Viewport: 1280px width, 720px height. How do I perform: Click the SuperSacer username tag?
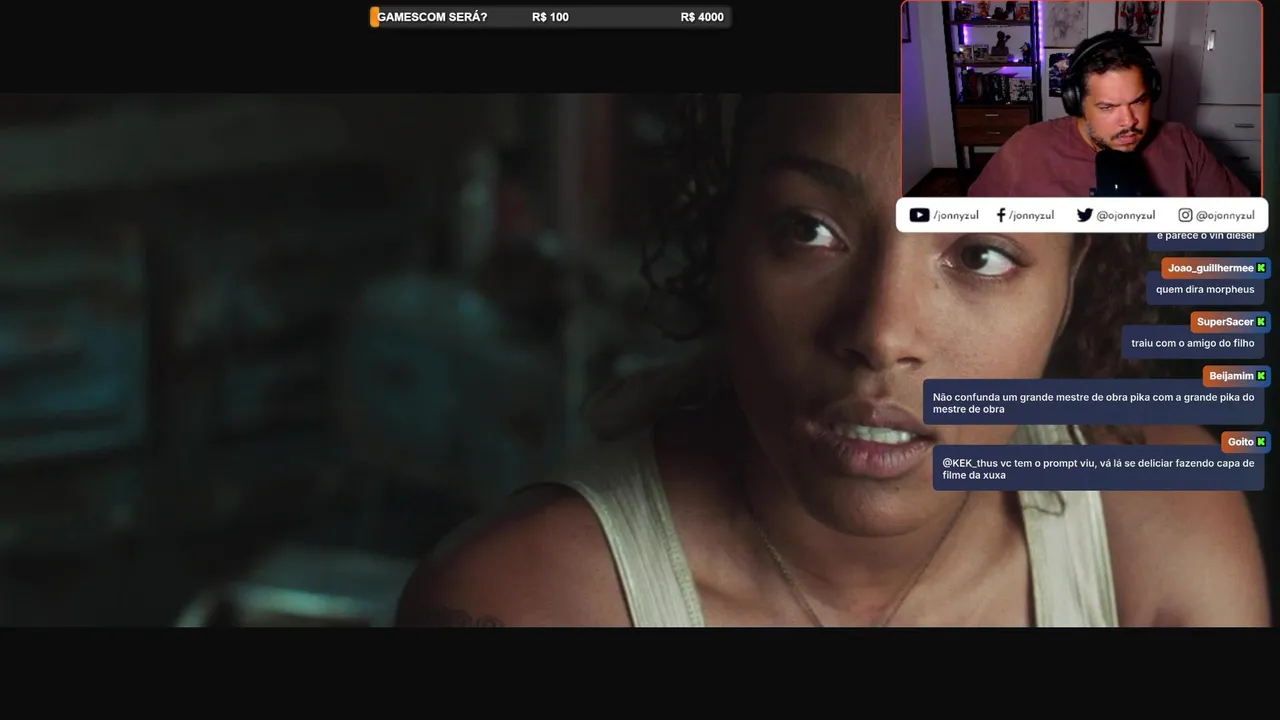tap(1231, 322)
